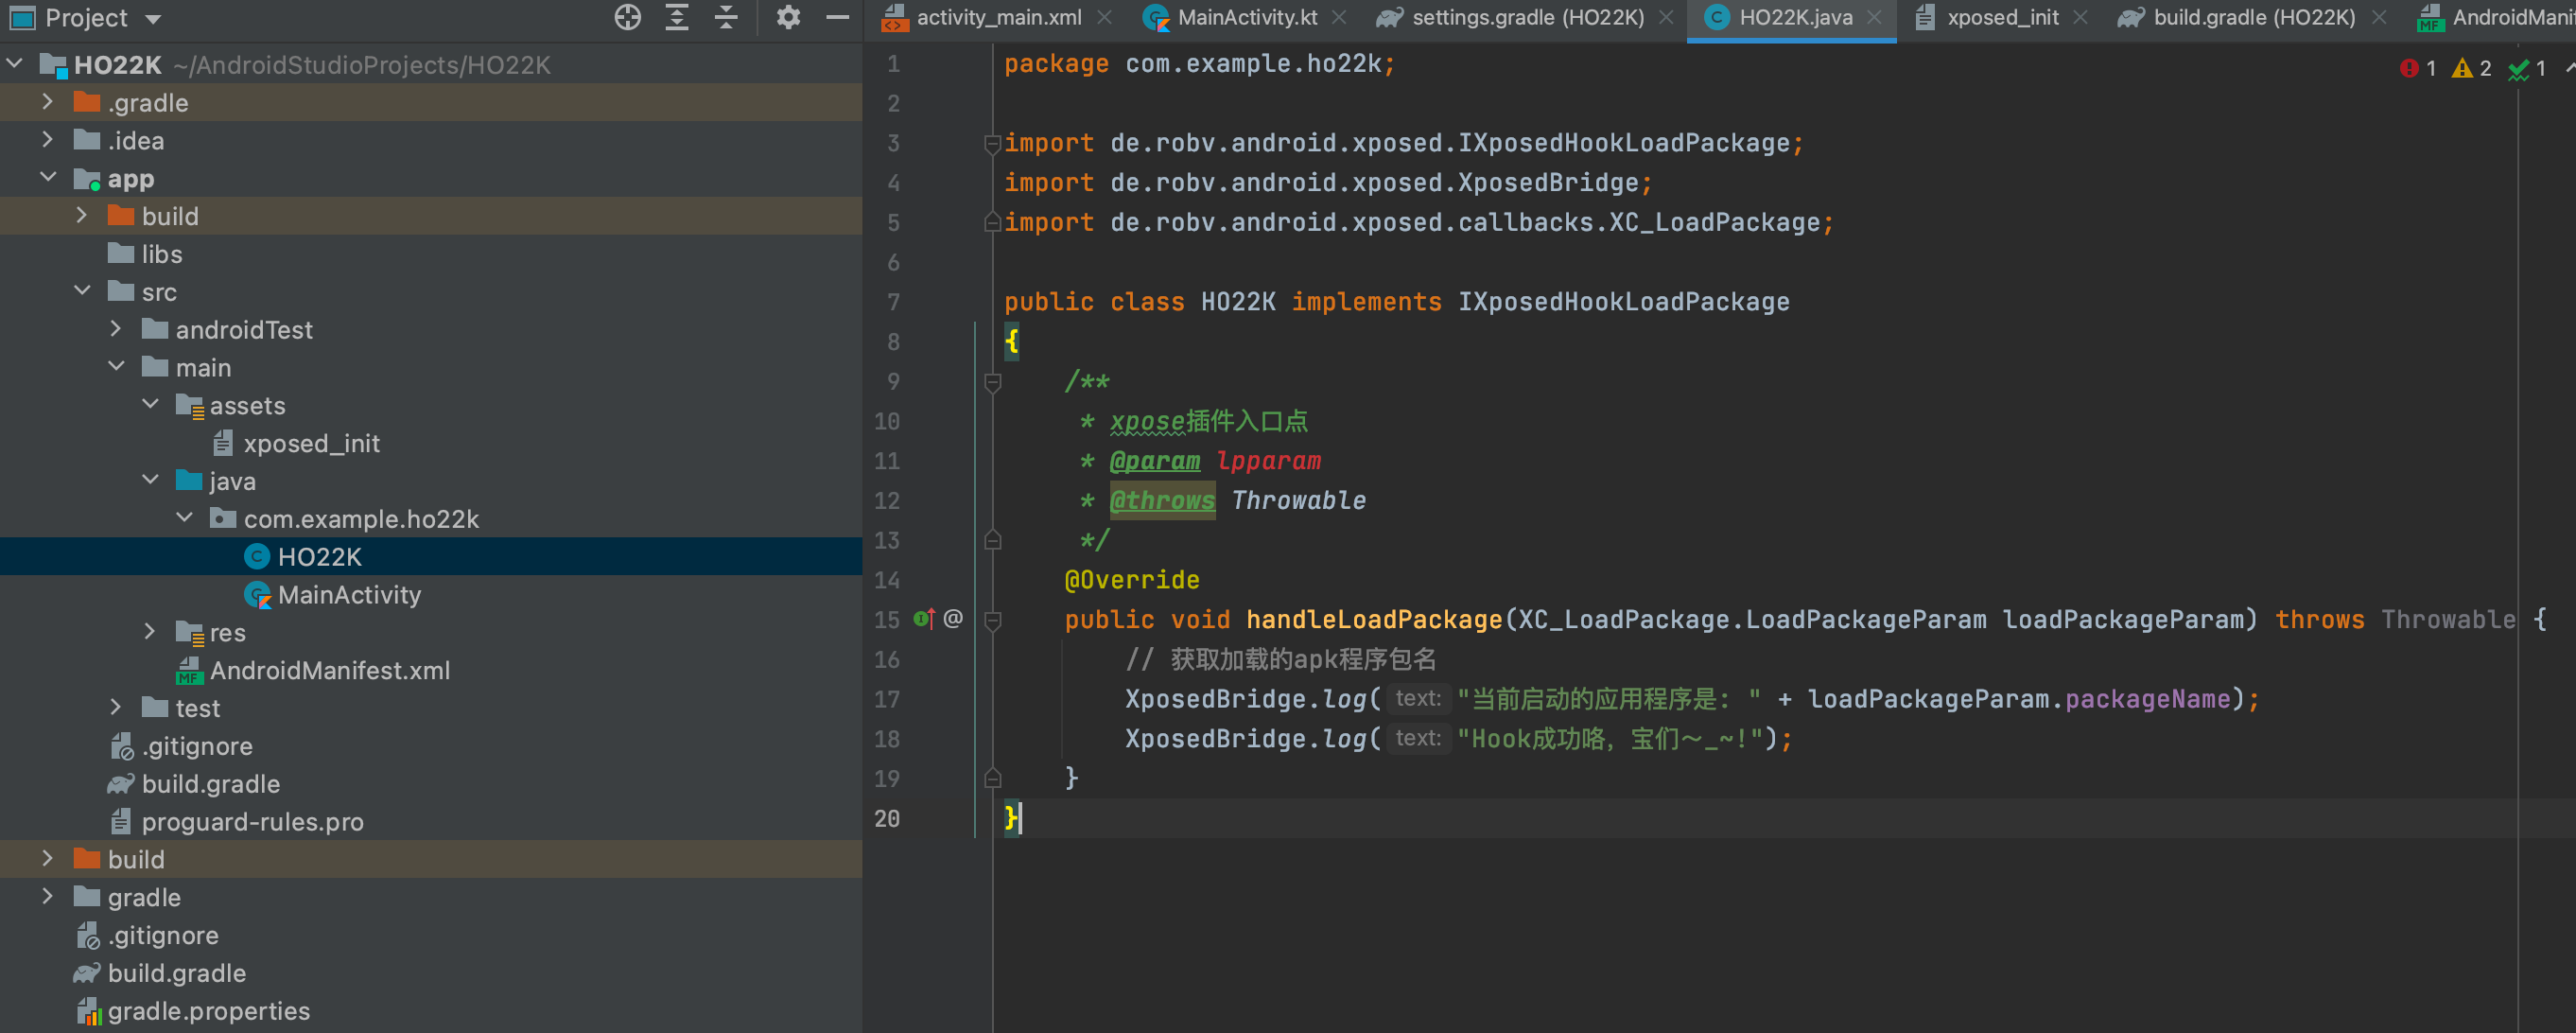Expand the androidTest folder

tap(116, 328)
